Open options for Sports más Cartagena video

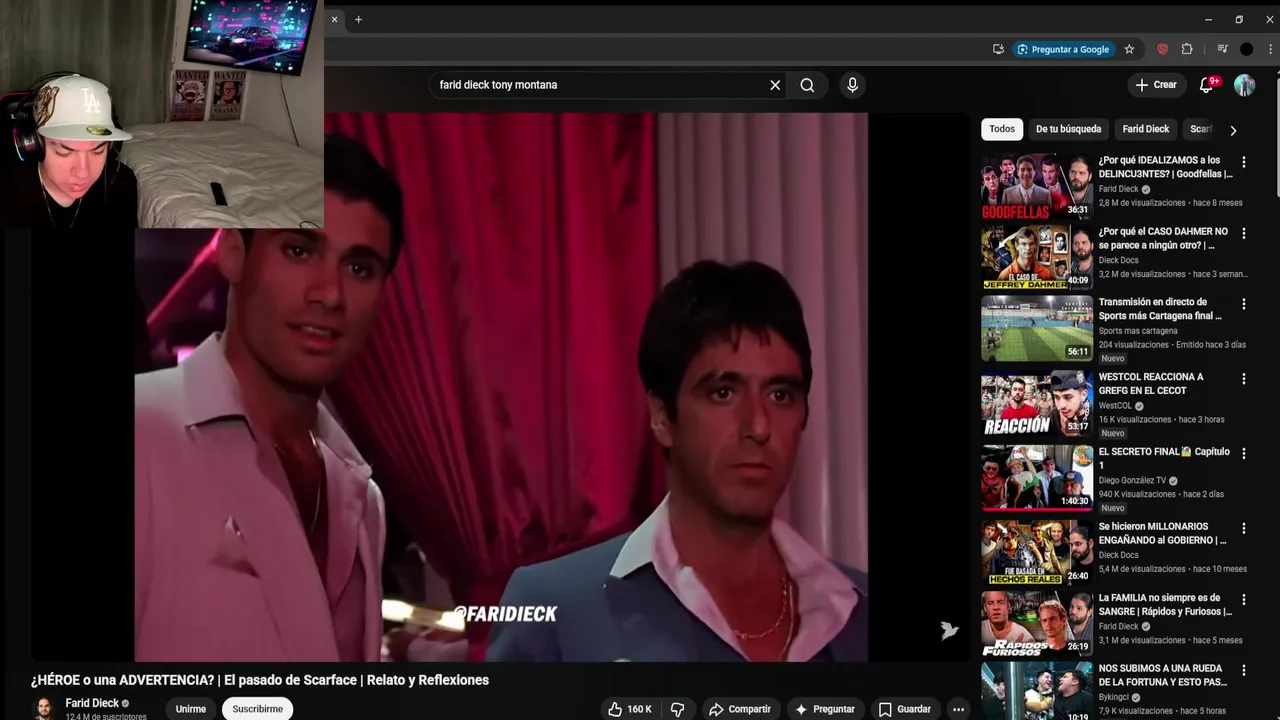coord(1244,304)
